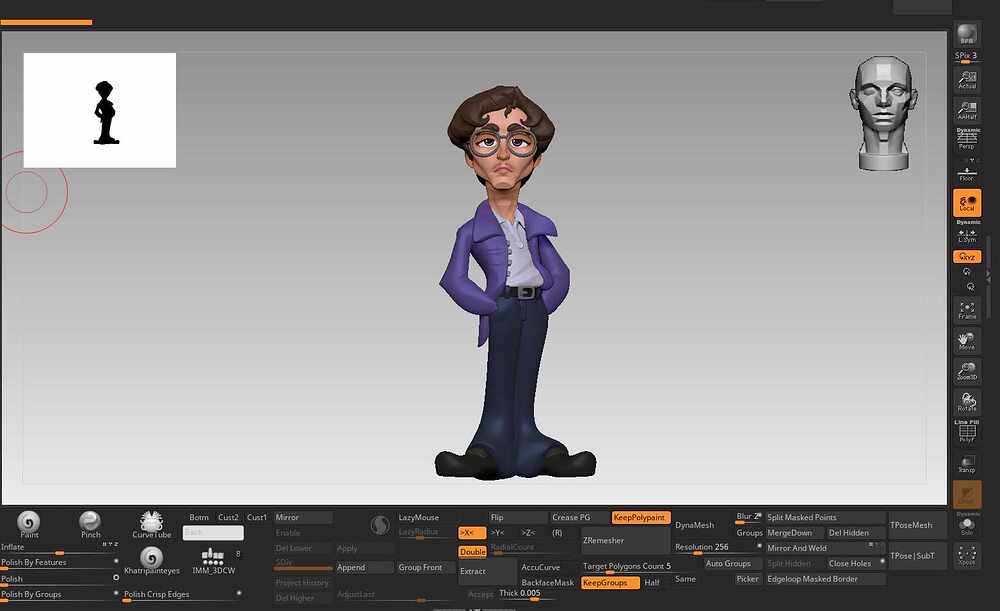Click the AAHalf zoom icon
Image resolution: width=1000 pixels, height=611 pixels.
[x=967, y=110]
